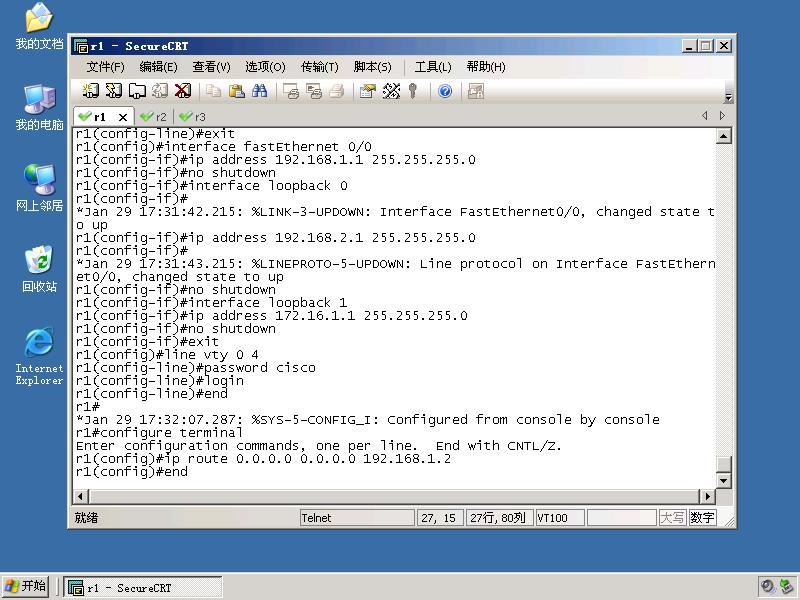Open Keymap Editor toolbar icon
This screenshot has height=600, width=800.
[x=391, y=91]
